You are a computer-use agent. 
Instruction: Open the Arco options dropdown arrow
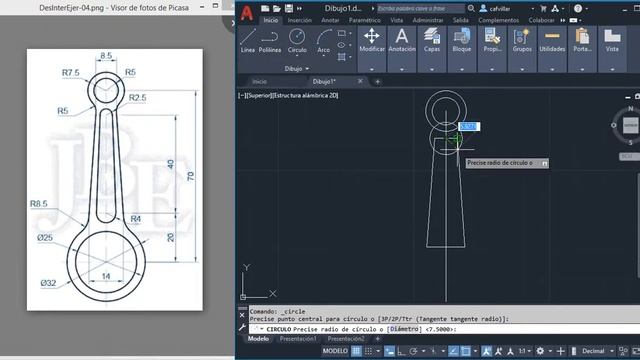tap(324, 56)
